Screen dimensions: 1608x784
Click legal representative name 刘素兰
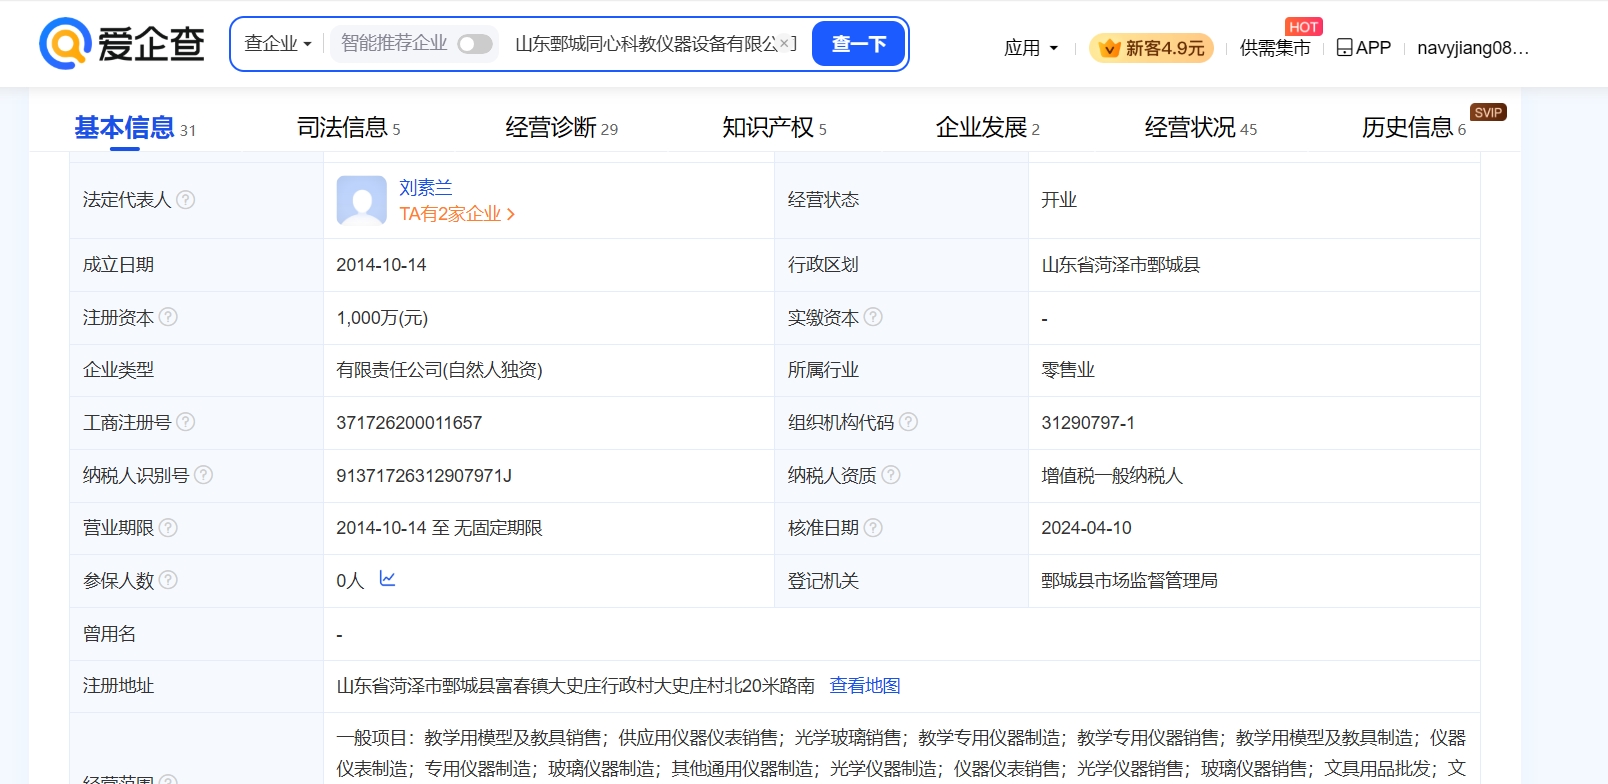425,187
